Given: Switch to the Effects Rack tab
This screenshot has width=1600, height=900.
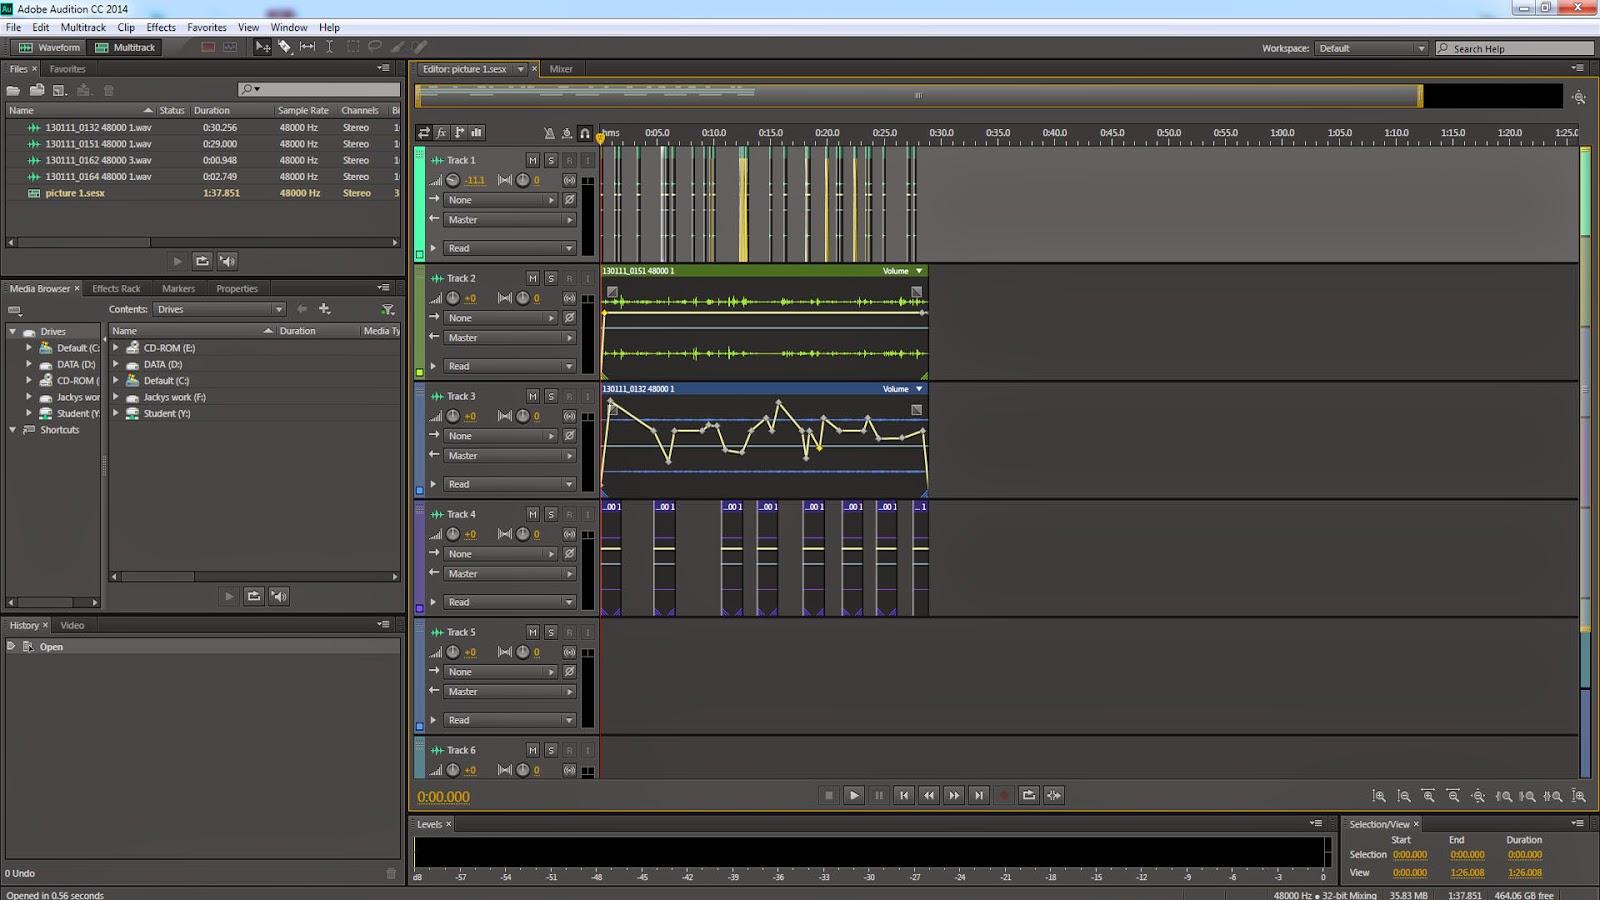Looking at the screenshot, I should (116, 289).
